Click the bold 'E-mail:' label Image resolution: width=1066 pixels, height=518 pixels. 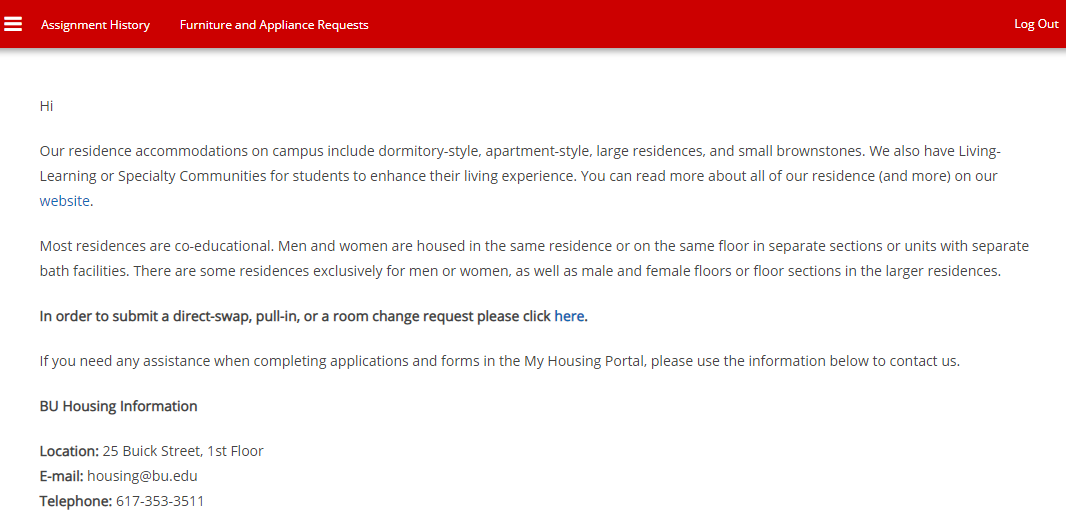61,476
